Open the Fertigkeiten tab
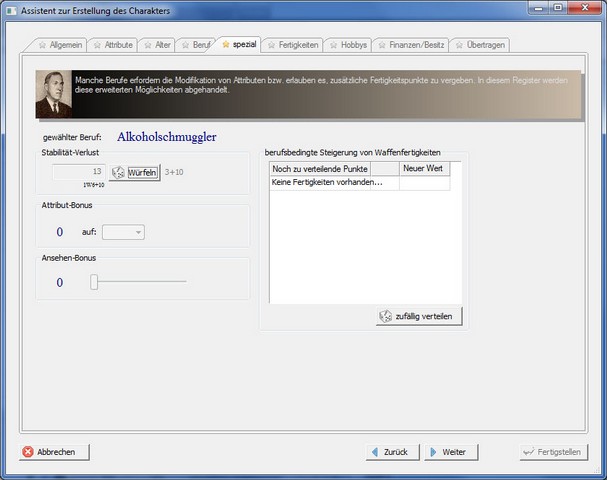Viewport: 607px width, 480px height. pos(293,45)
